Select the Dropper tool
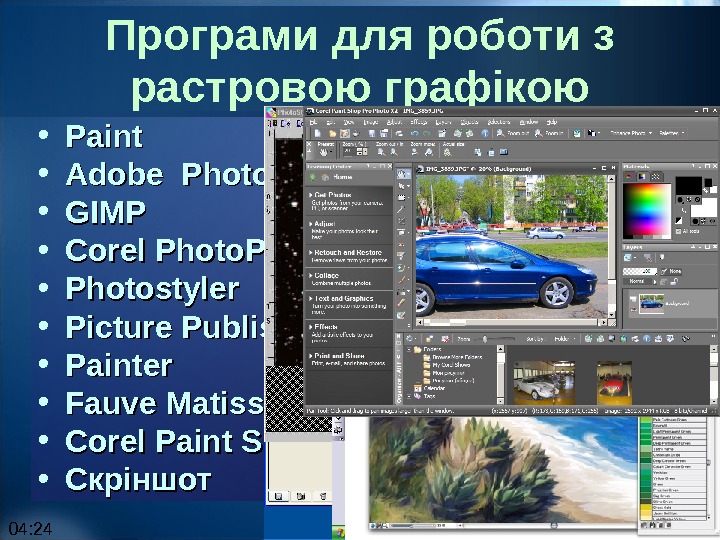The image size is (720, 540). click(403, 209)
